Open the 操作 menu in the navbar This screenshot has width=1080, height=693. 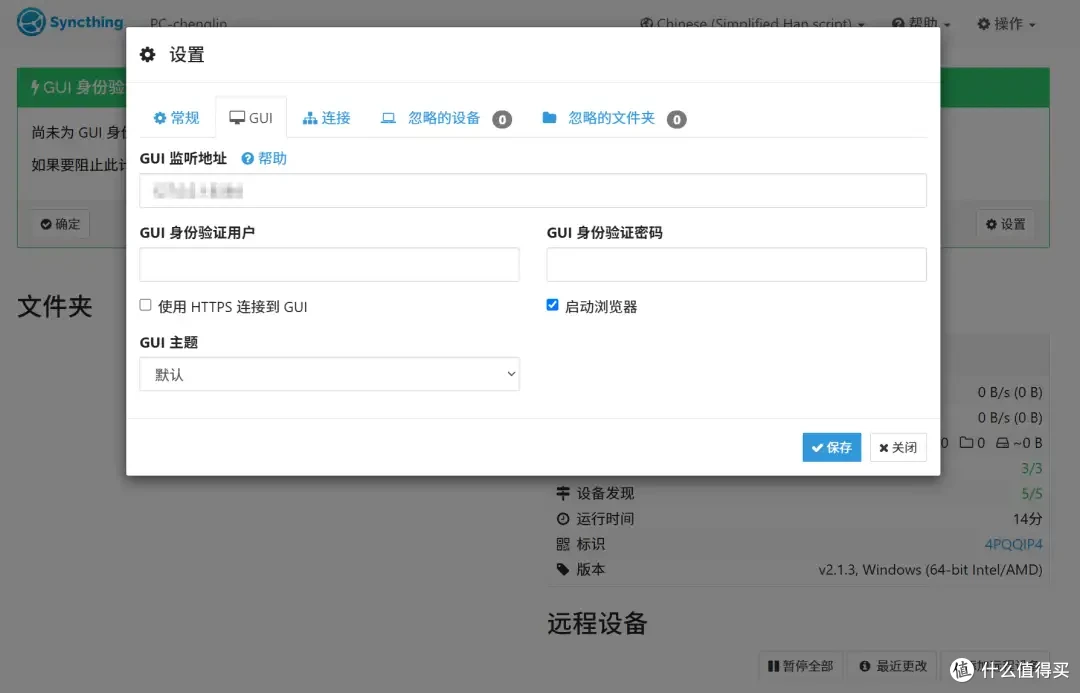(x=1006, y=23)
